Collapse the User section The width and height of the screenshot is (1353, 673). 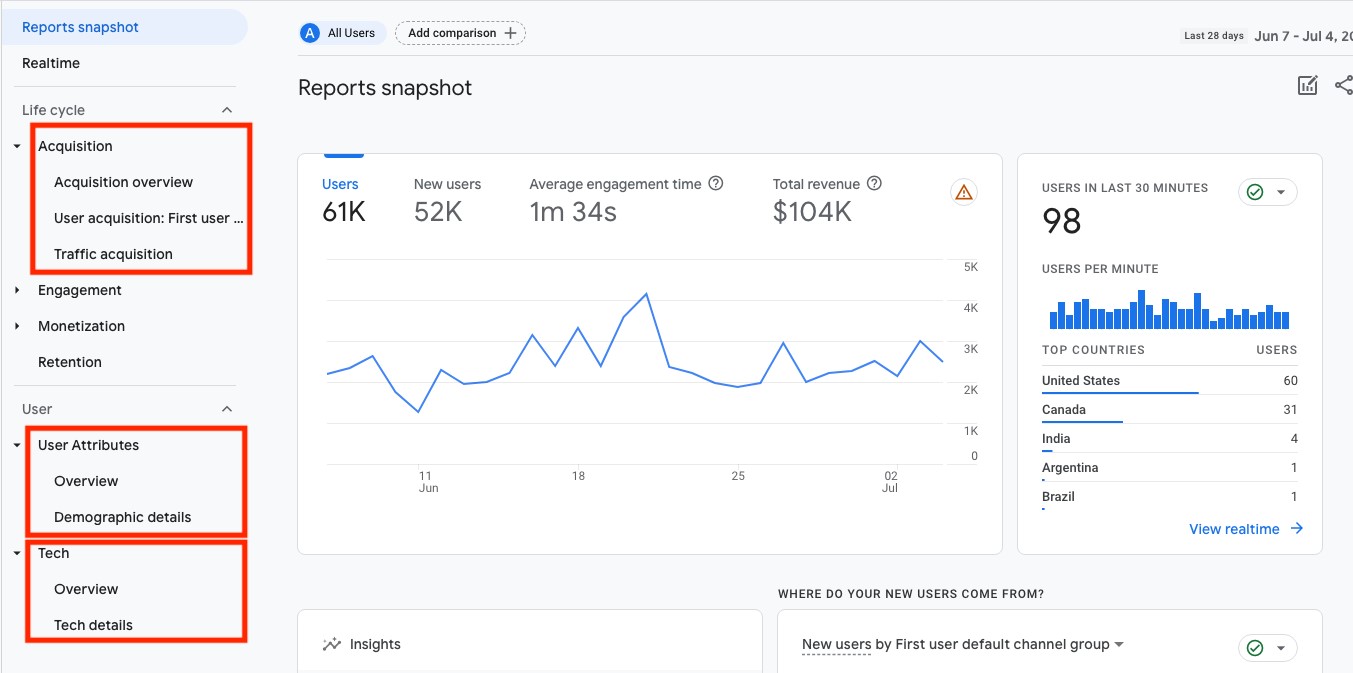pos(227,408)
